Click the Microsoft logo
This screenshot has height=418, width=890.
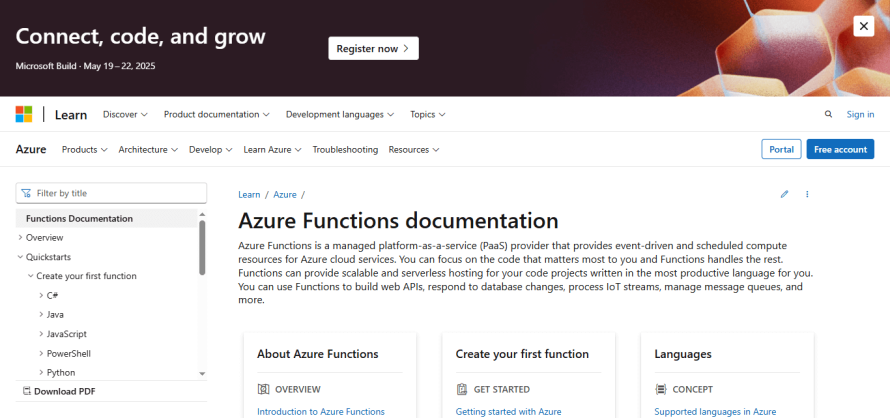[24, 114]
